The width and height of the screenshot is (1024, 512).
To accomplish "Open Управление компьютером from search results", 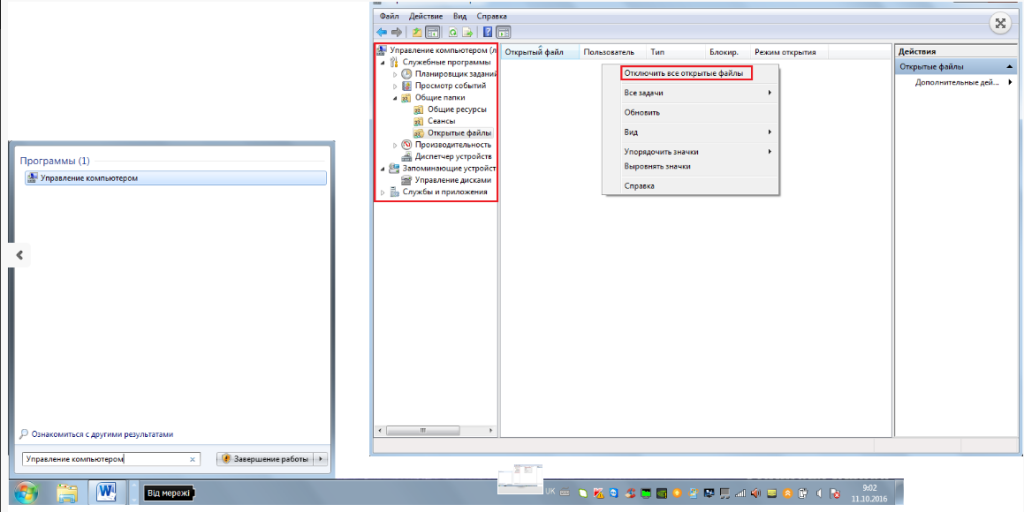I will pyautogui.click(x=175, y=178).
